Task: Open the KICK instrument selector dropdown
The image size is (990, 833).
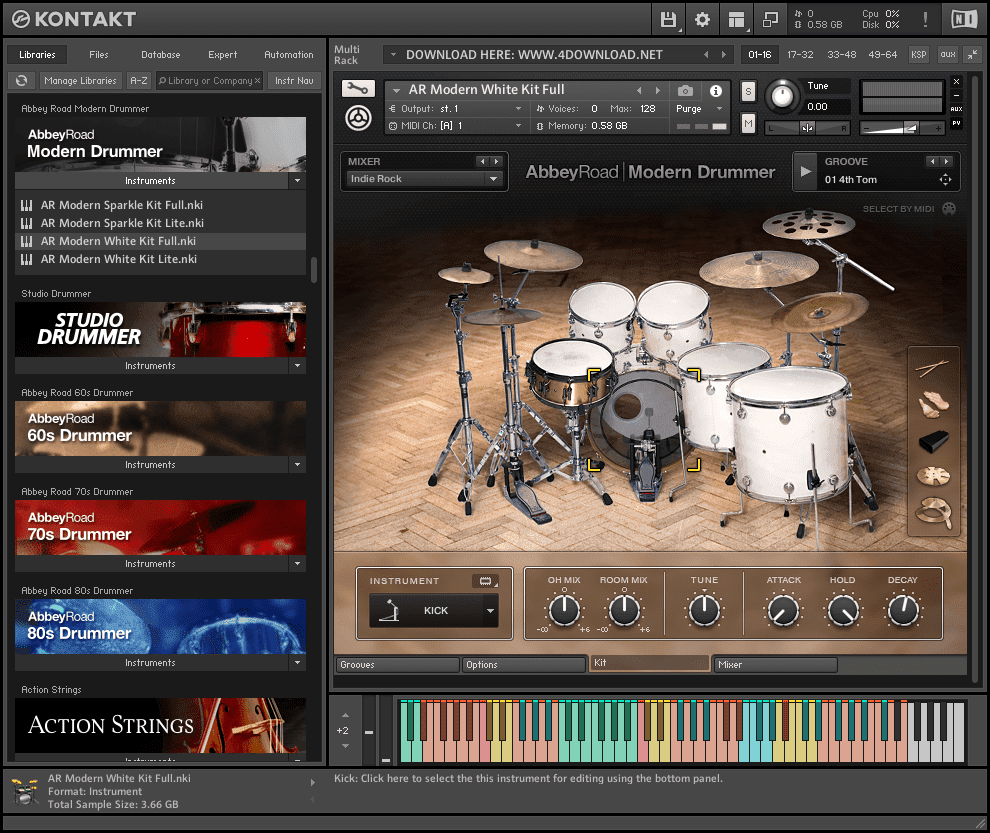Action: pyautogui.click(x=434, y=611)
